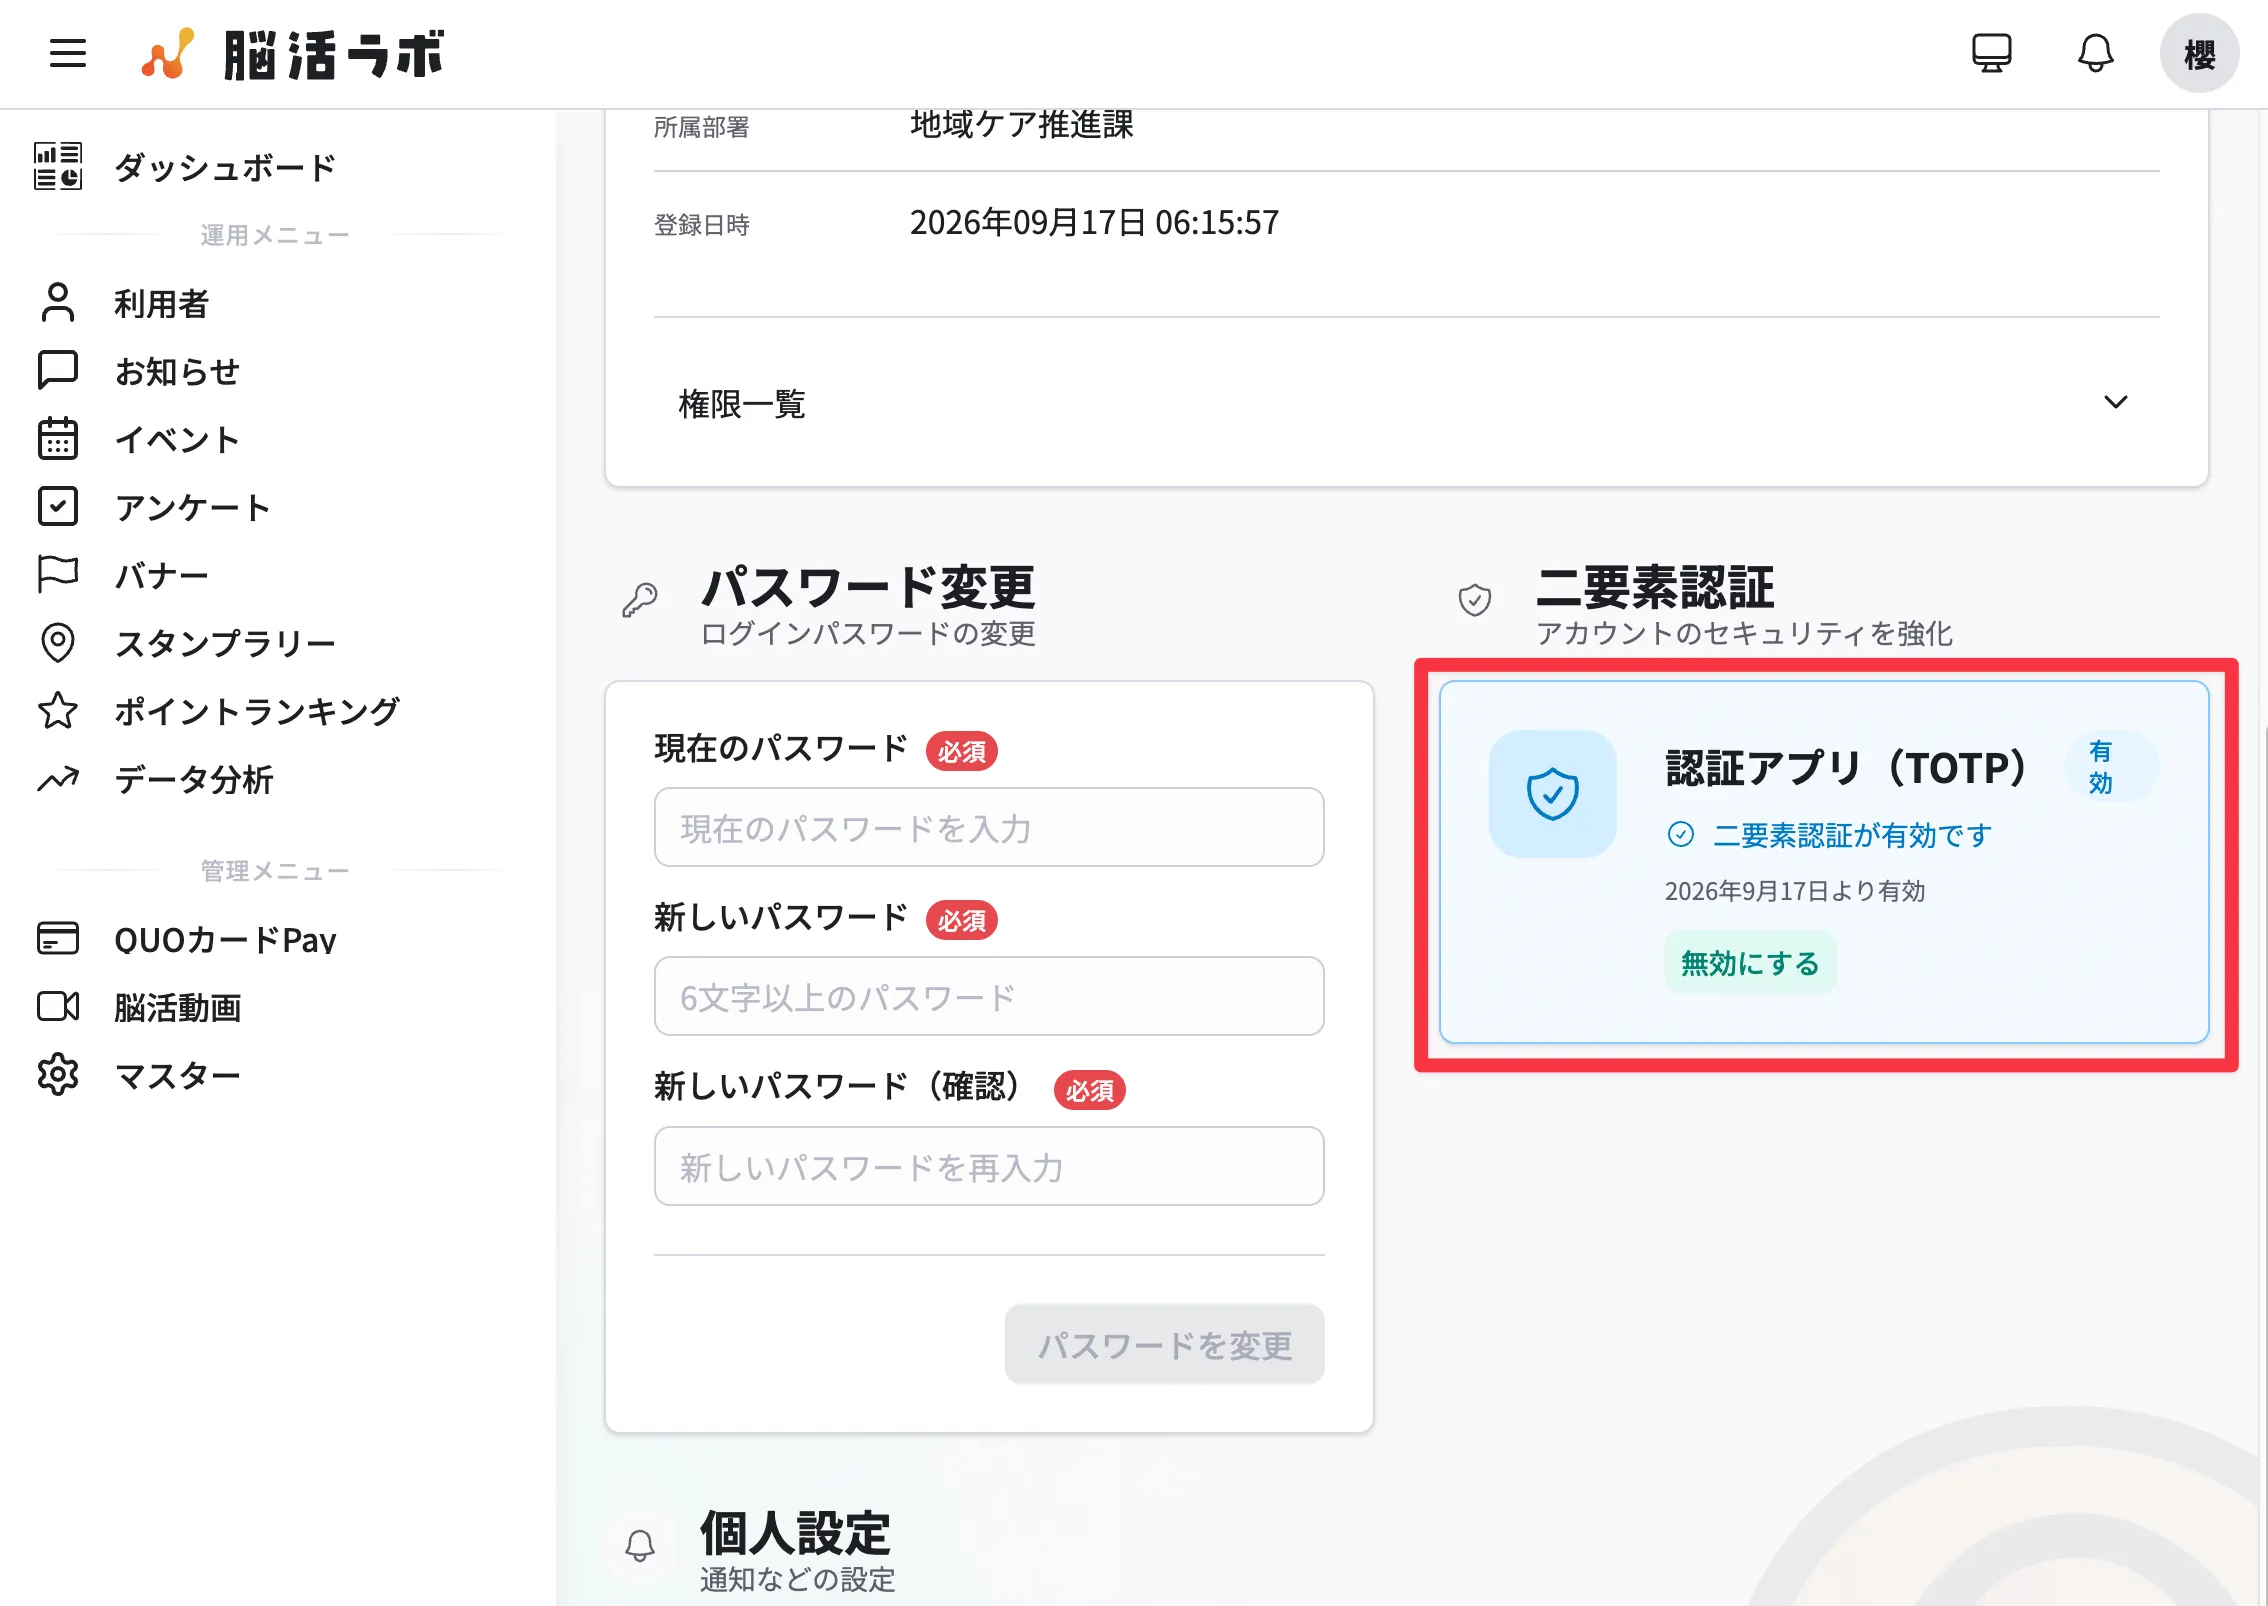Open ポイントランキング menu label
Viewport: 2268px width, 1606px height.
[257, 710]
